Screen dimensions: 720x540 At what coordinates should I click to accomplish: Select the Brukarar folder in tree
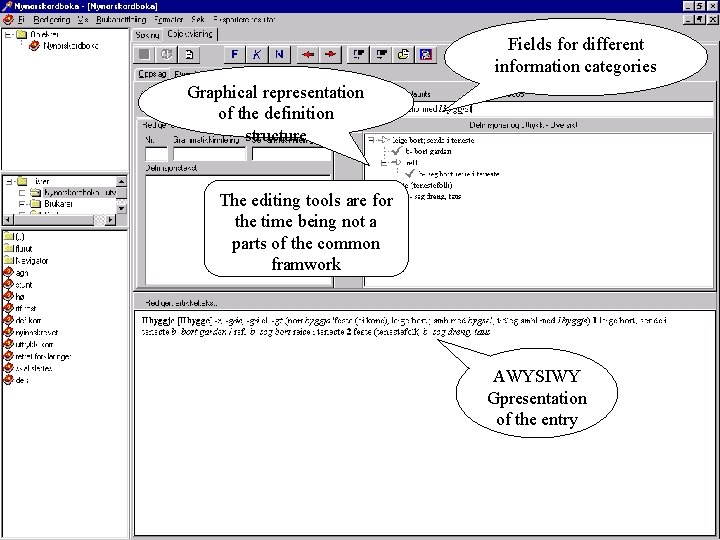pyautogui.click(x=52, y=203)
